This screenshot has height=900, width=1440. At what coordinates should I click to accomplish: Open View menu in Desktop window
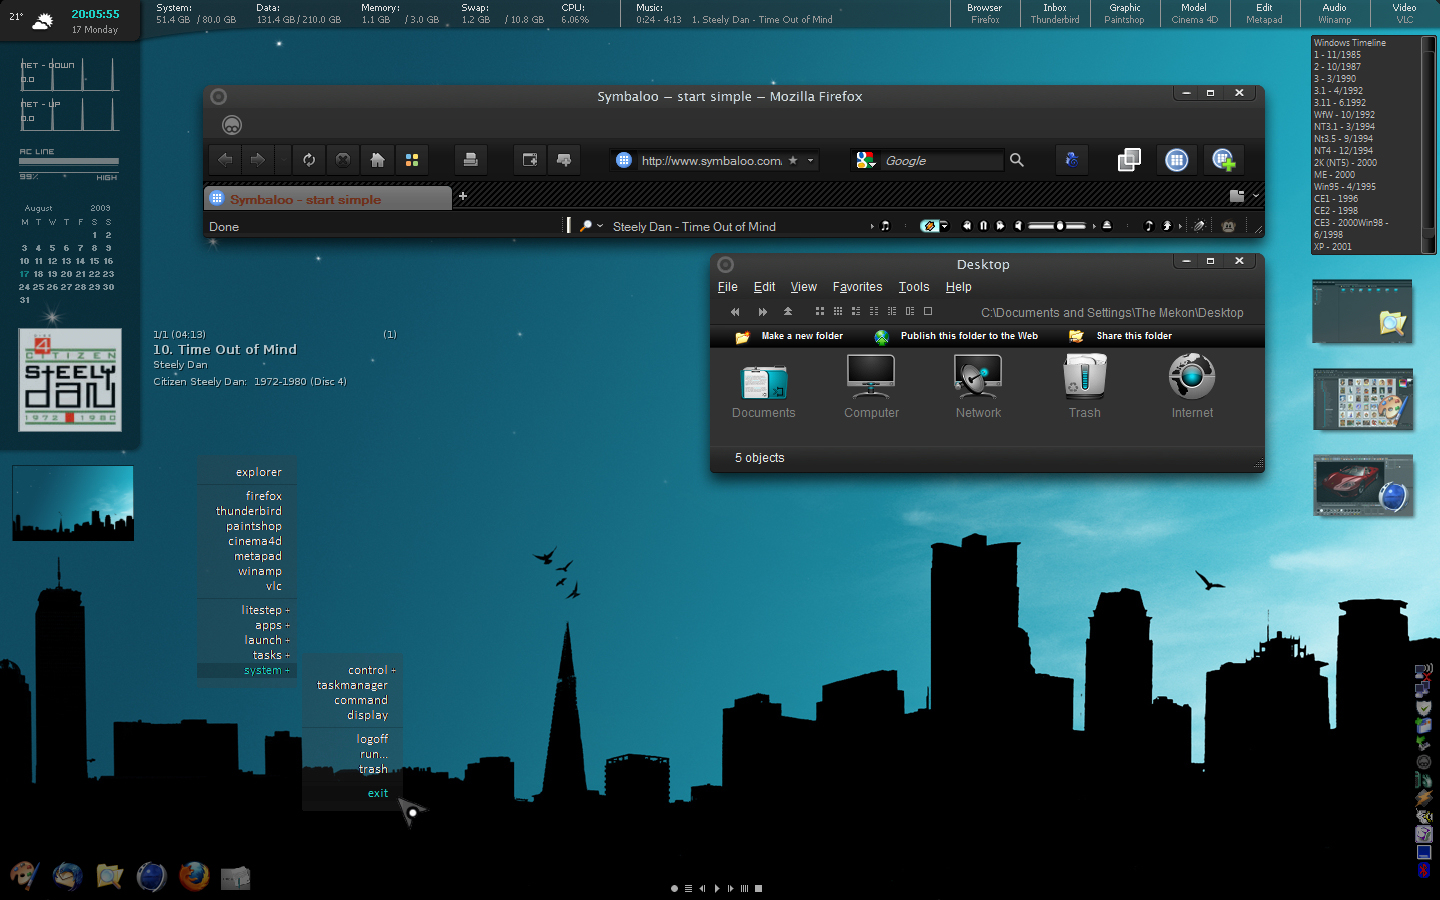point(803,287)
